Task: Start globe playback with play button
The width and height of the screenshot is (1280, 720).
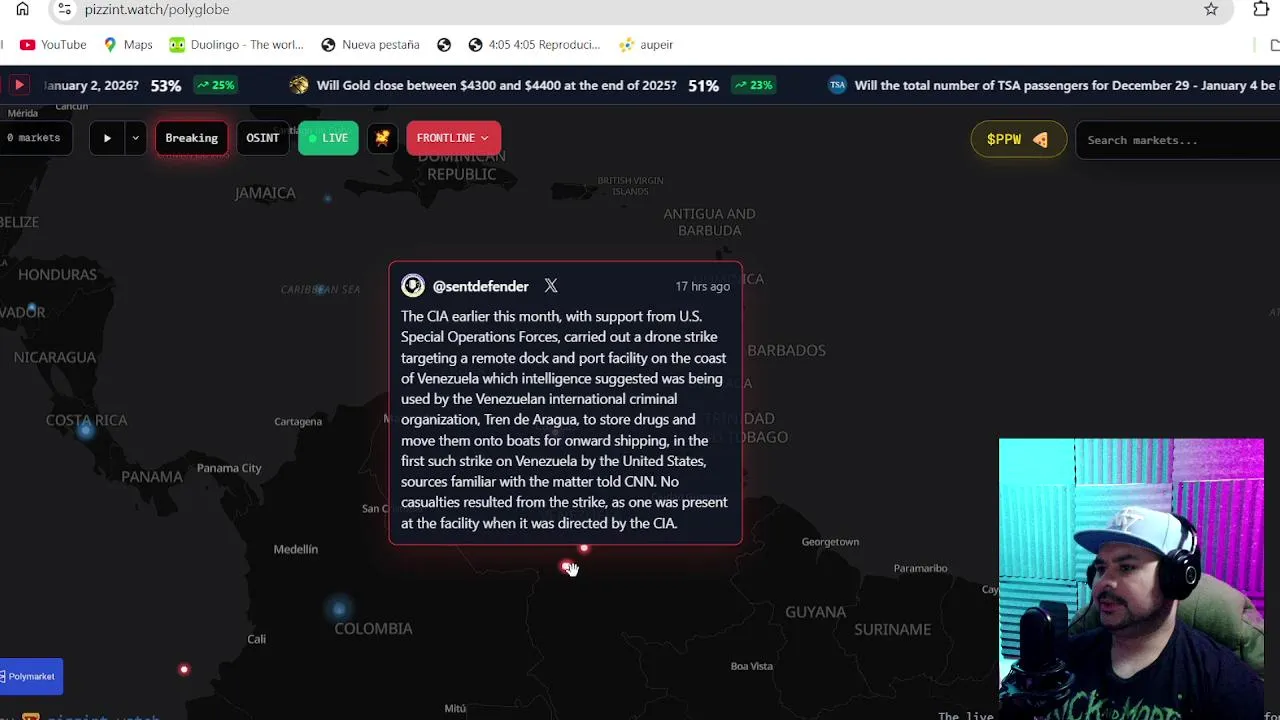Action: [107, 138]
